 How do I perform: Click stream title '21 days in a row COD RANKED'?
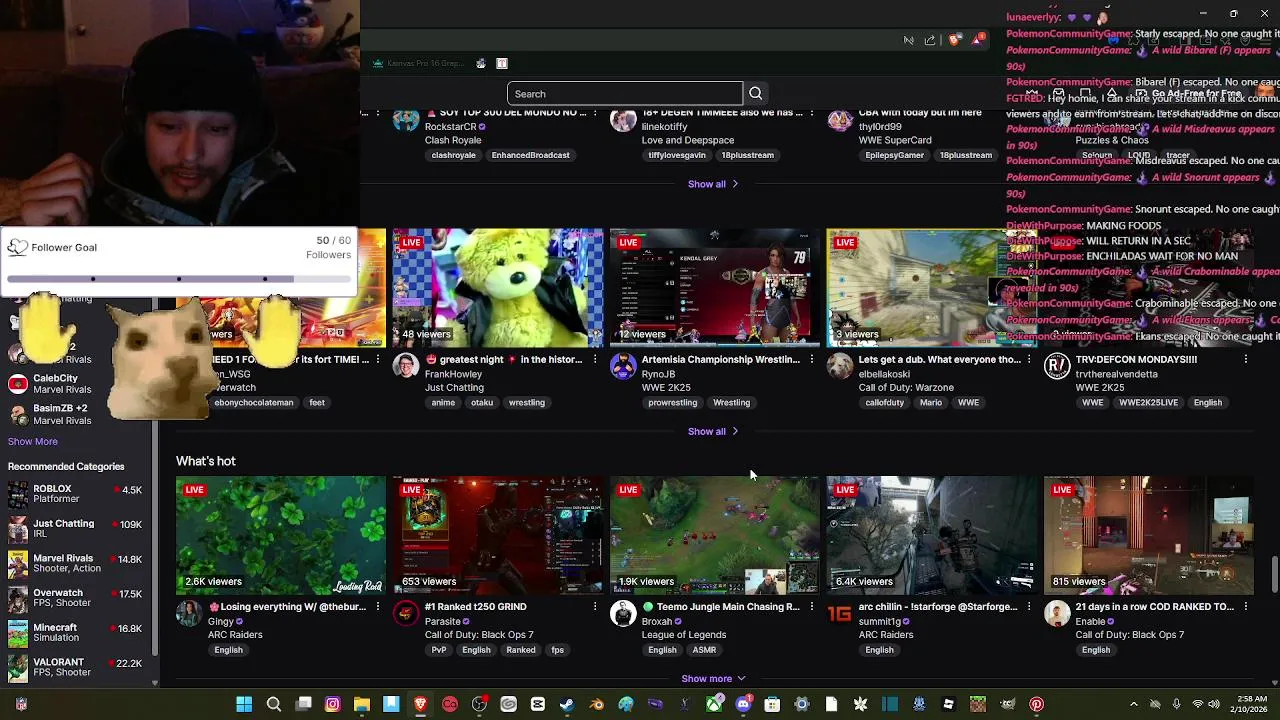pyautogui.click(x=1155, y=607)
